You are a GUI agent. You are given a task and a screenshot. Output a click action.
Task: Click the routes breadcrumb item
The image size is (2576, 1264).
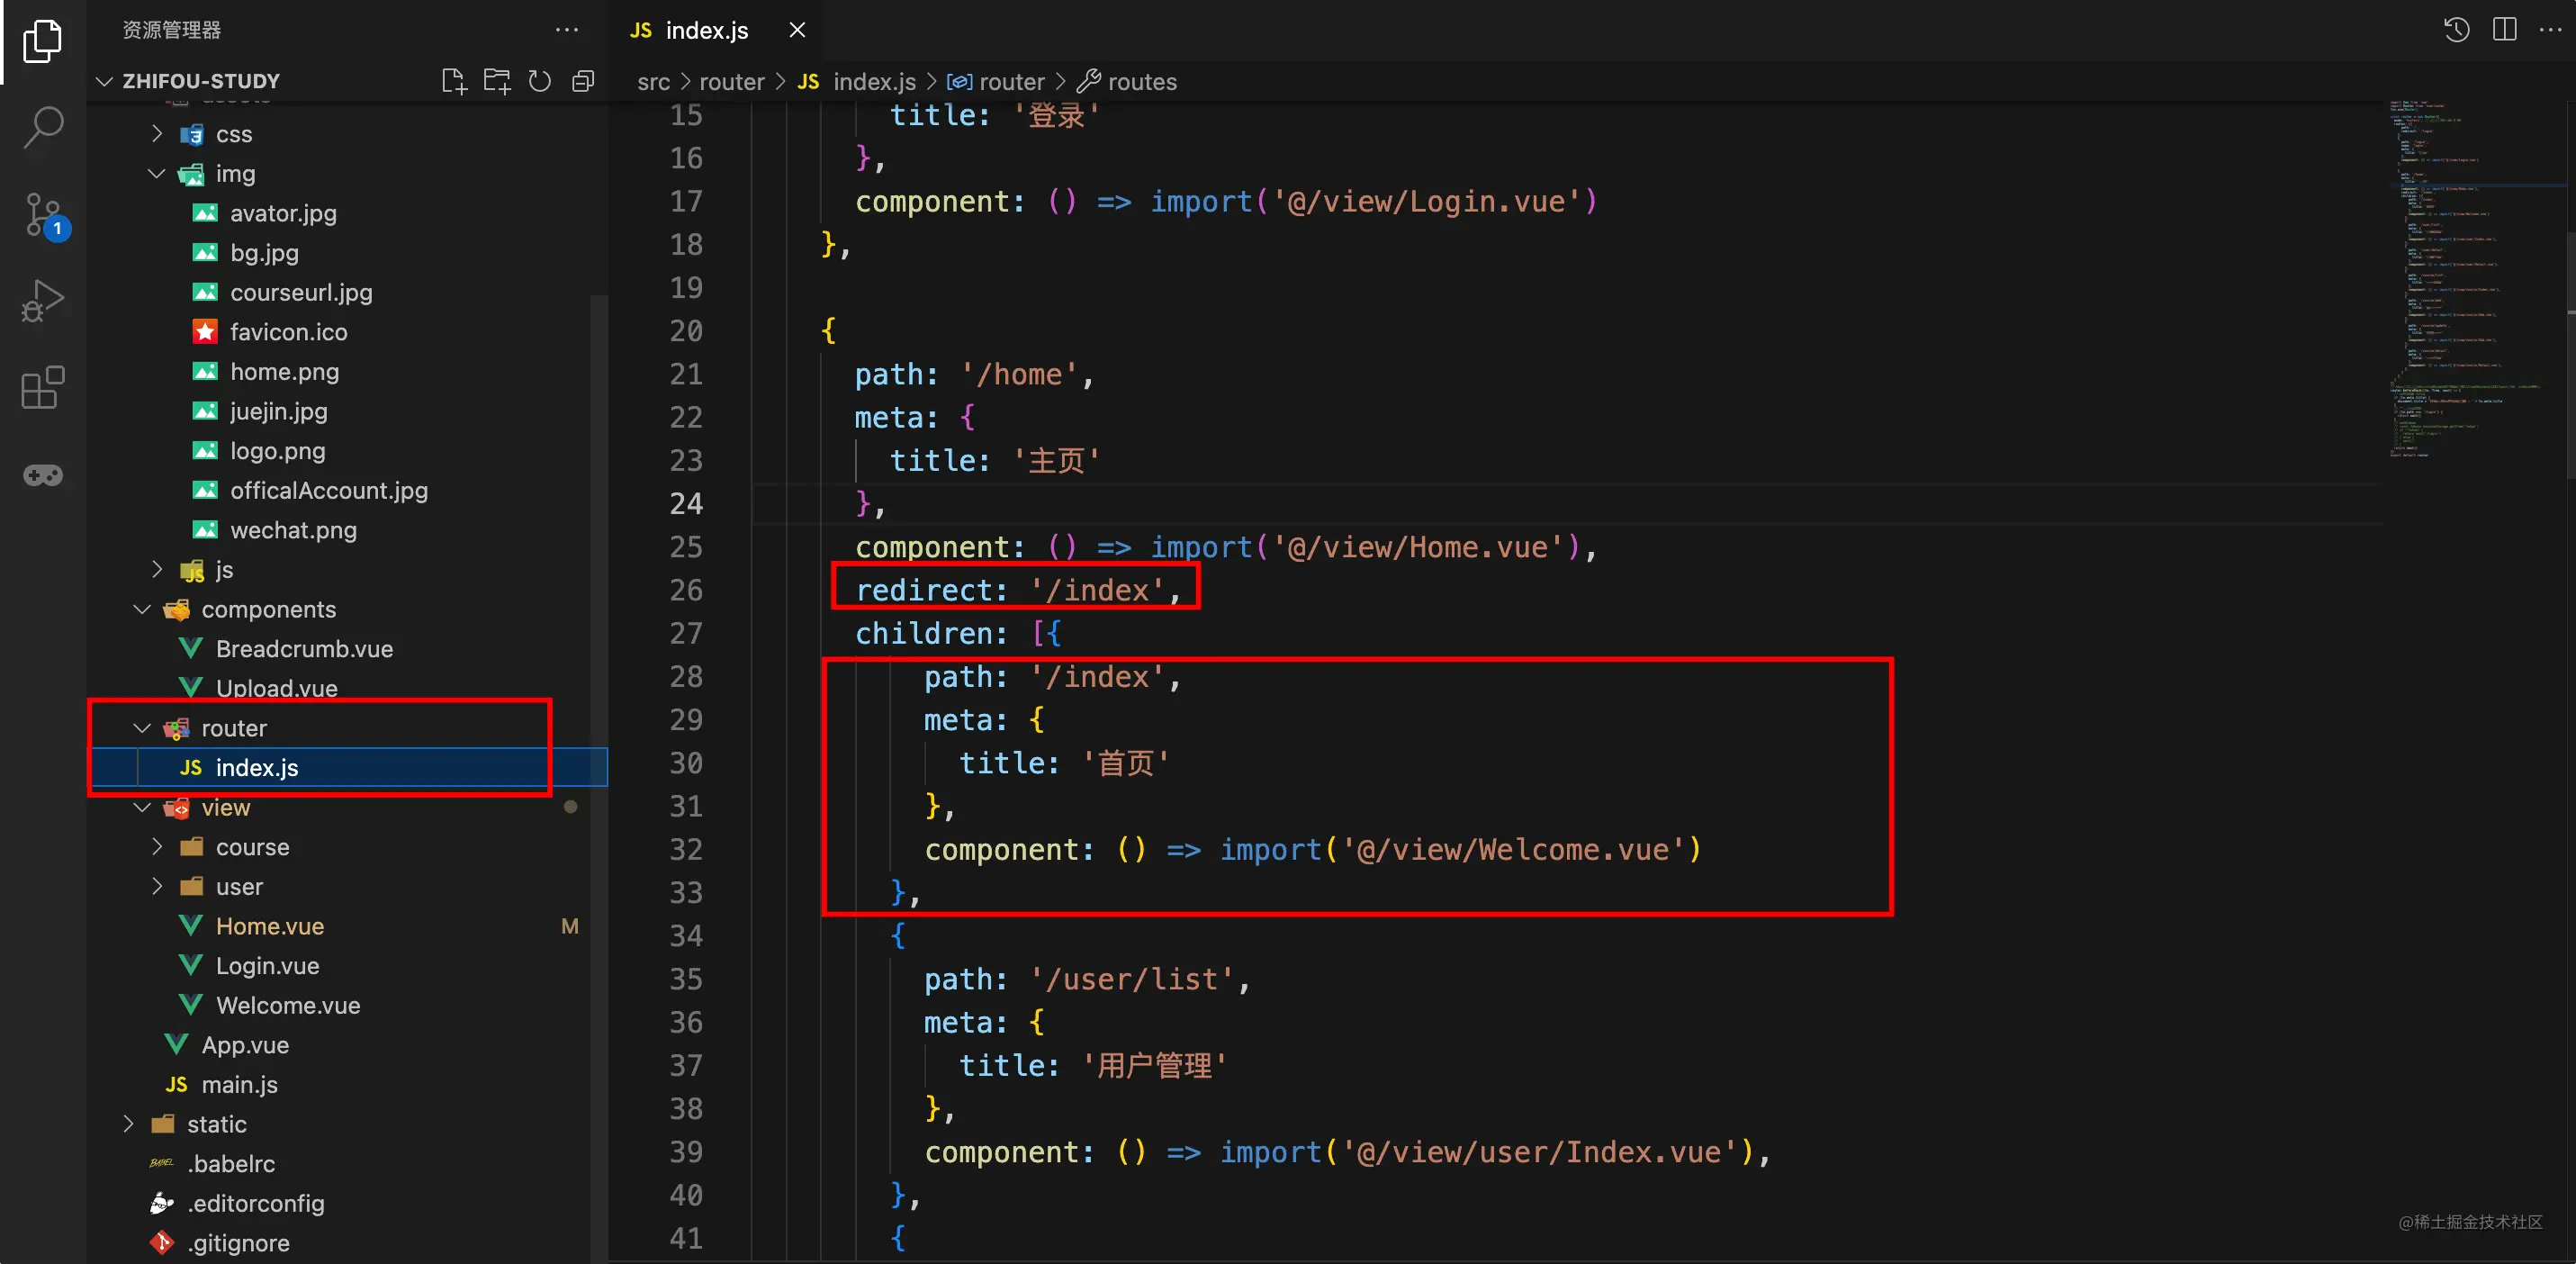[x=1141, y=82]
